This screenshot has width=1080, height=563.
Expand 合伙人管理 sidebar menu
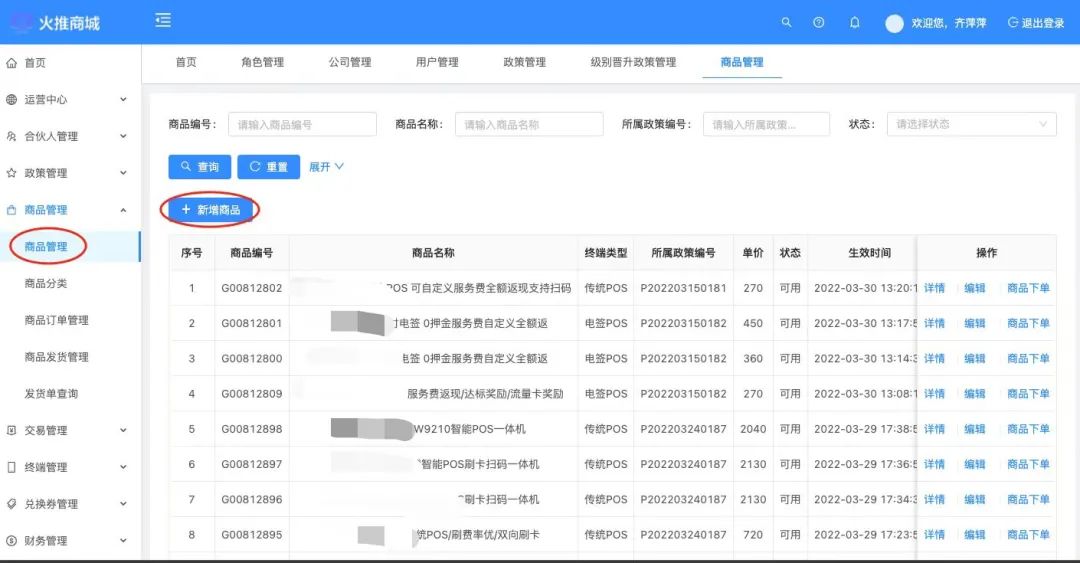[x=70, y=136]
